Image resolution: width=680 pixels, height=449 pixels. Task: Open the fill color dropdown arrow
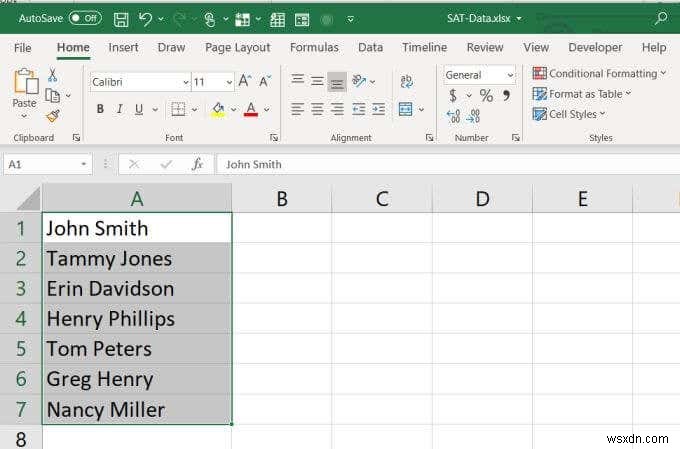233,109
